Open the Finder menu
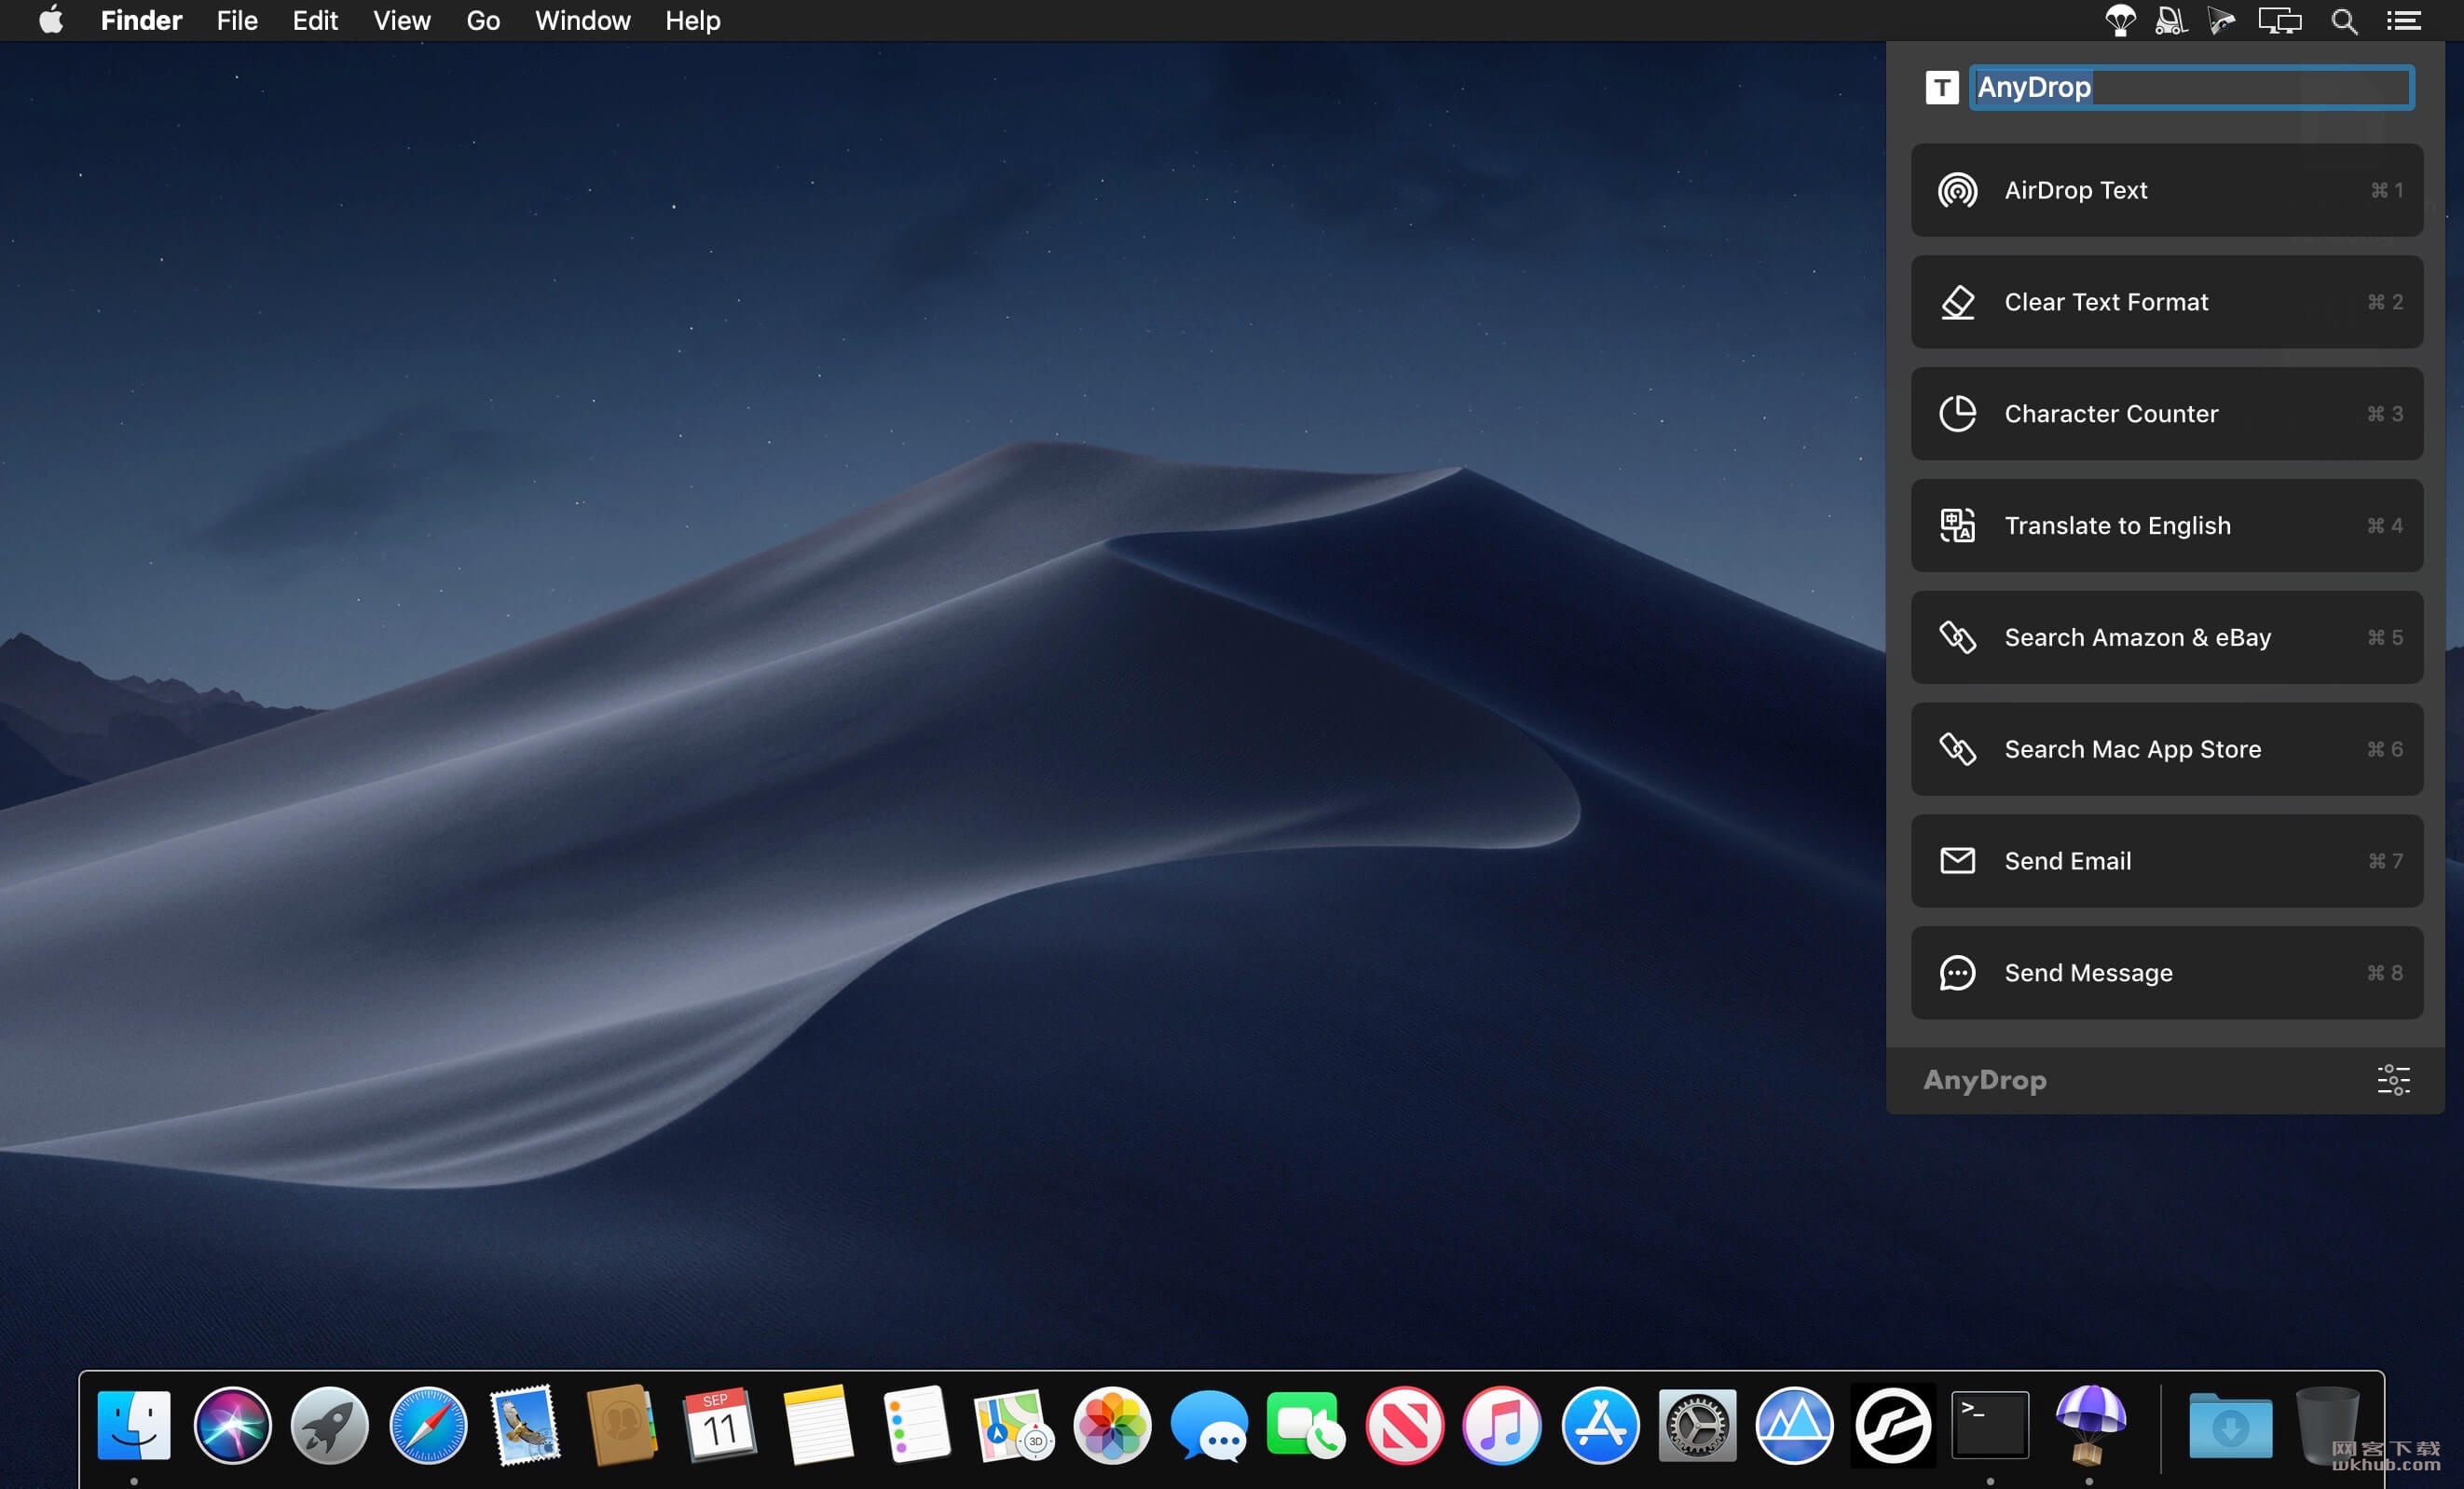2464x1489 pixels. (x=141, y=21)
